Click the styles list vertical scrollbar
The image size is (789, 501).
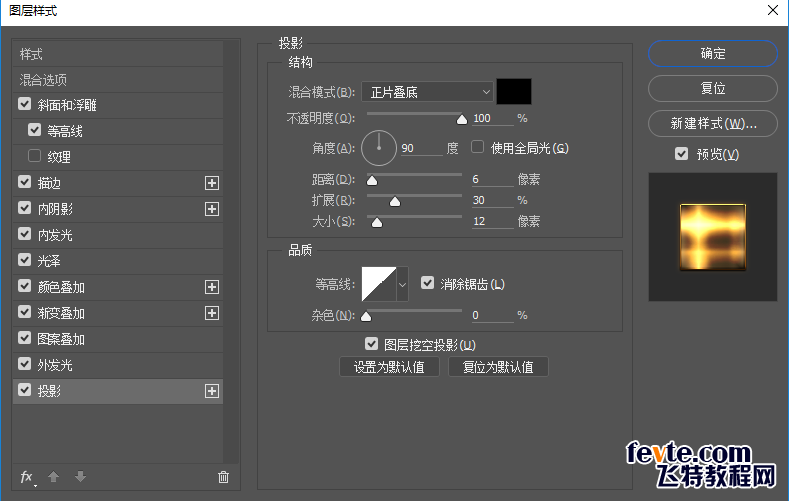click(231, 252)
